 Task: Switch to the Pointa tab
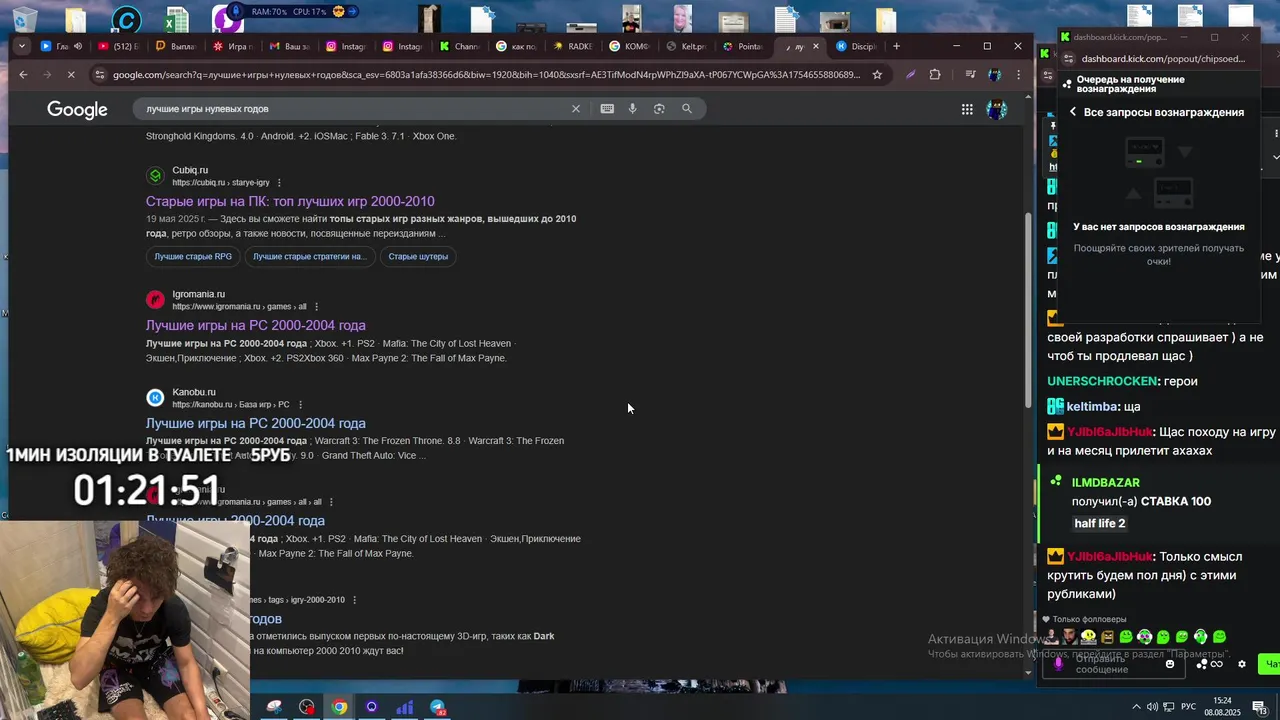point(743,46)
